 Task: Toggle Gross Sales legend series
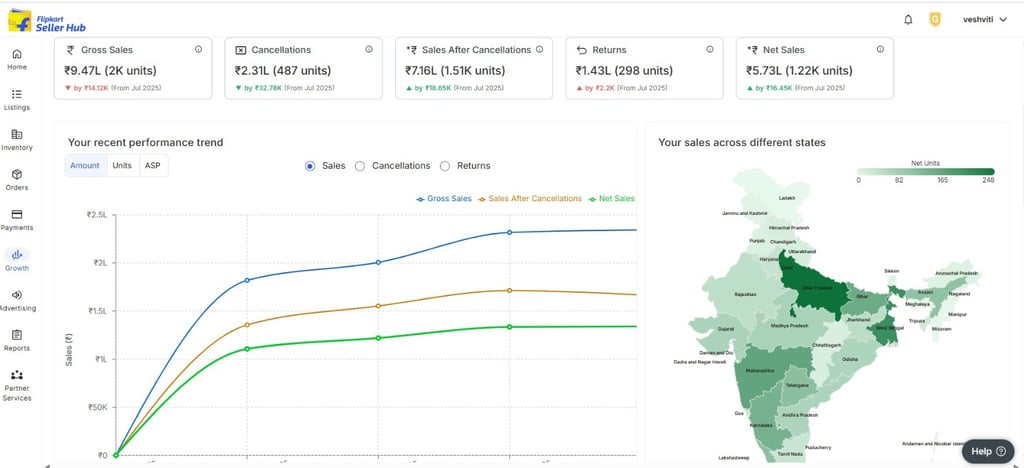click(444, 199)
